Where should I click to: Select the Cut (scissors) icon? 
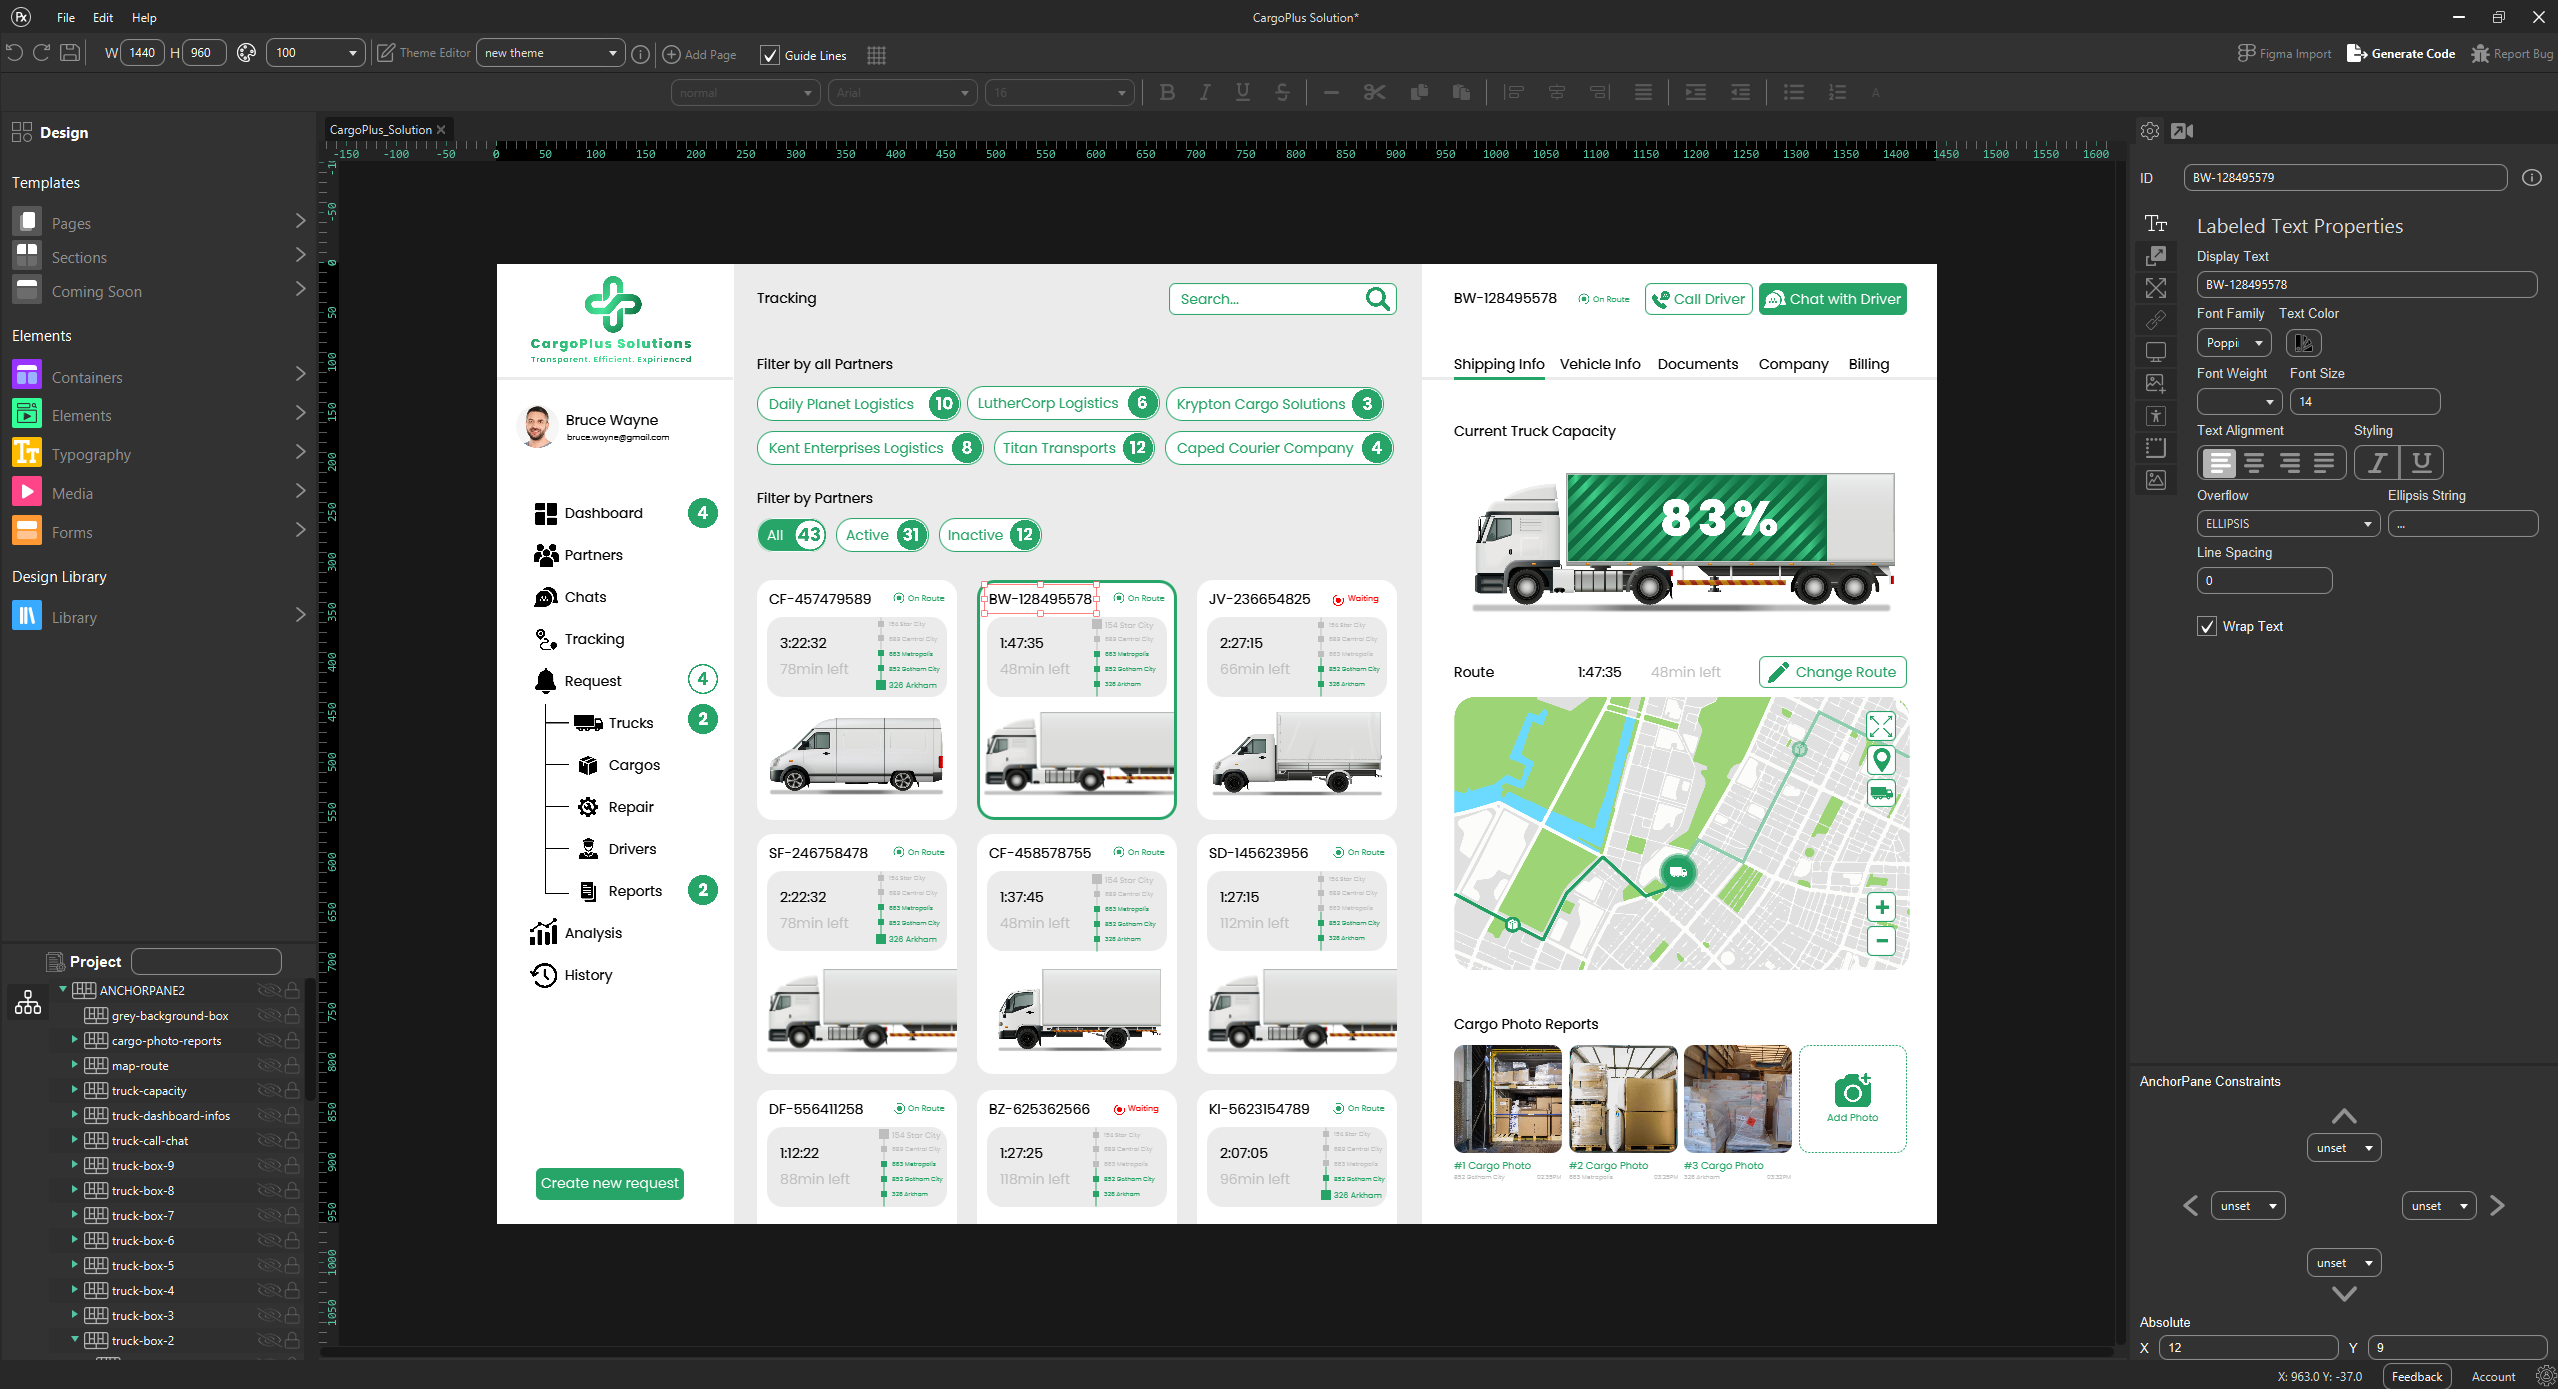[x=1373, y=92]
